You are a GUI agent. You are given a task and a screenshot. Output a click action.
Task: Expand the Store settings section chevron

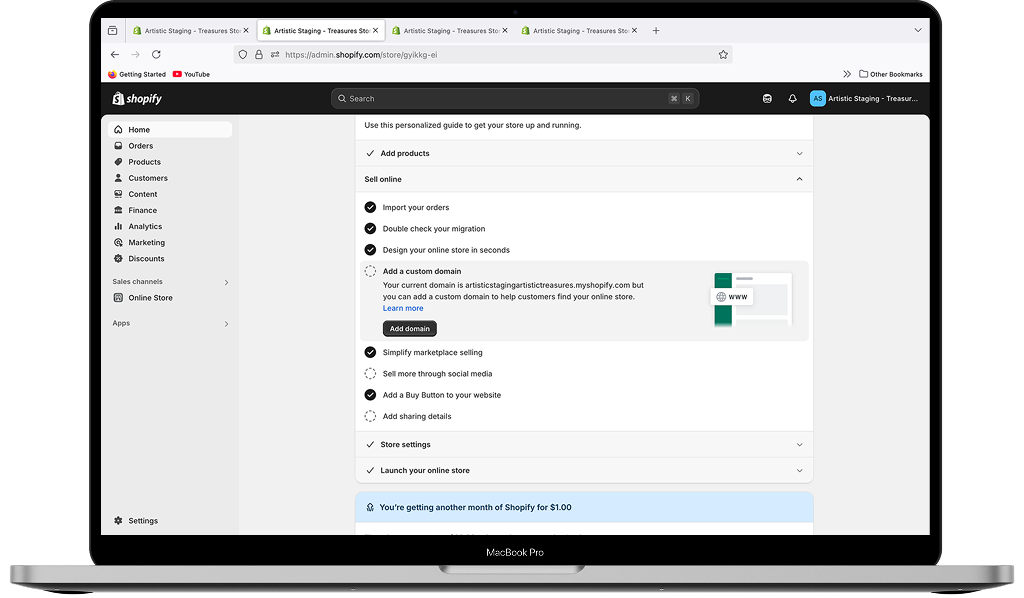click(799, 445)
